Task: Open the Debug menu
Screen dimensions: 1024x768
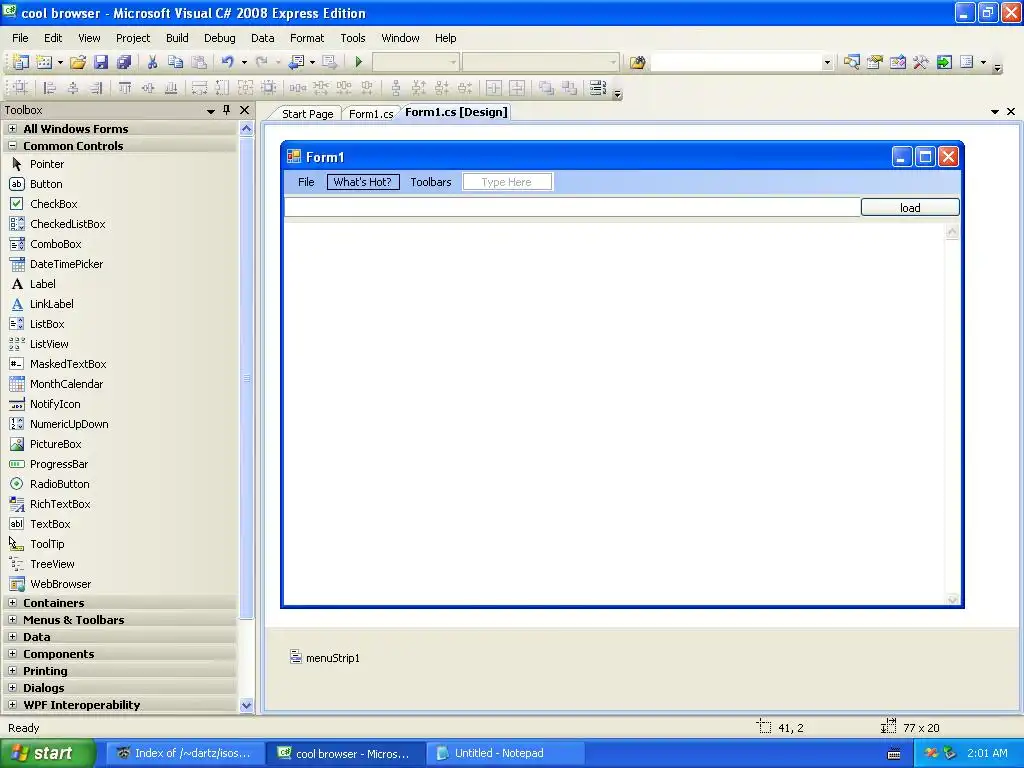Action: coord(219,38)
